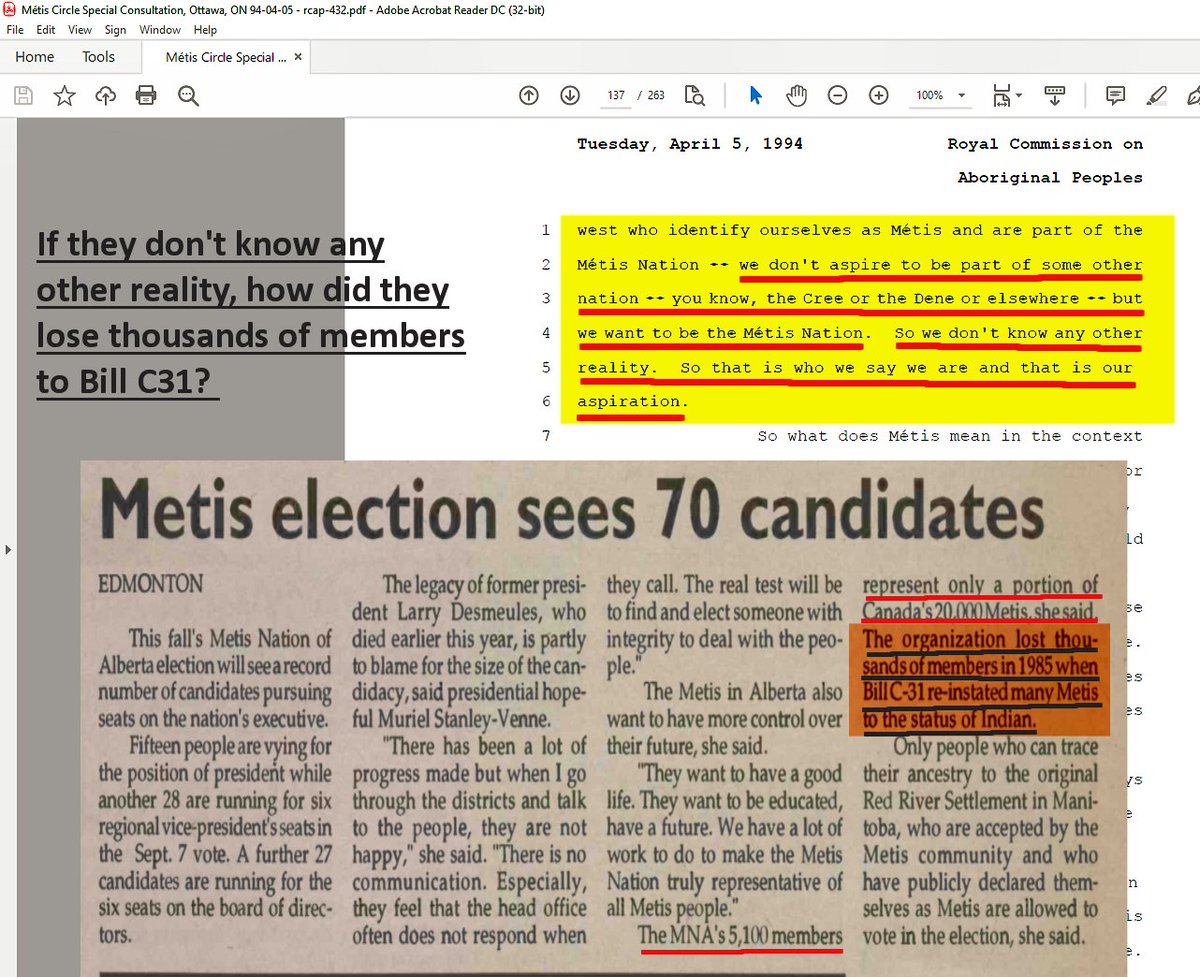Switch to the Home tab
1200x977 pixels.
(x=35, y=57)
